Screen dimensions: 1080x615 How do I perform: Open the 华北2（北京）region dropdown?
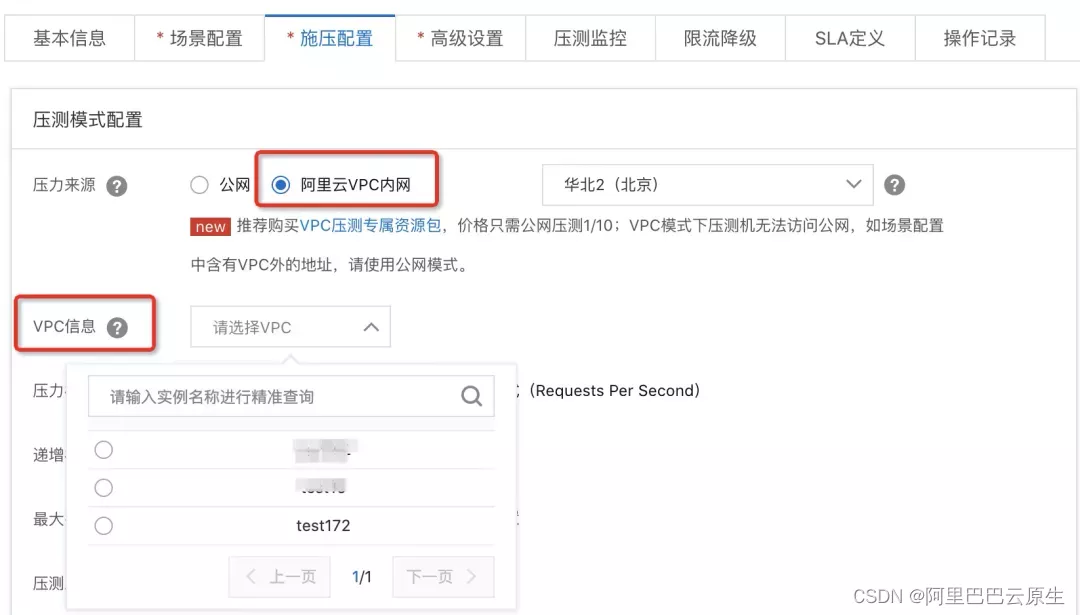707,185
